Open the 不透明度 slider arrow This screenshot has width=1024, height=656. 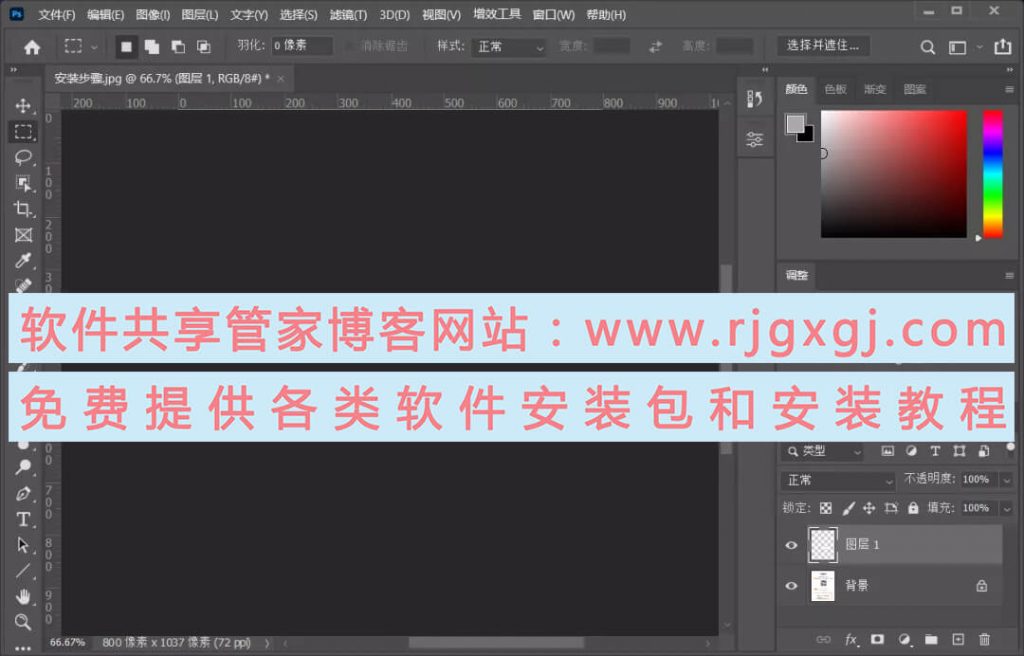1006,480
